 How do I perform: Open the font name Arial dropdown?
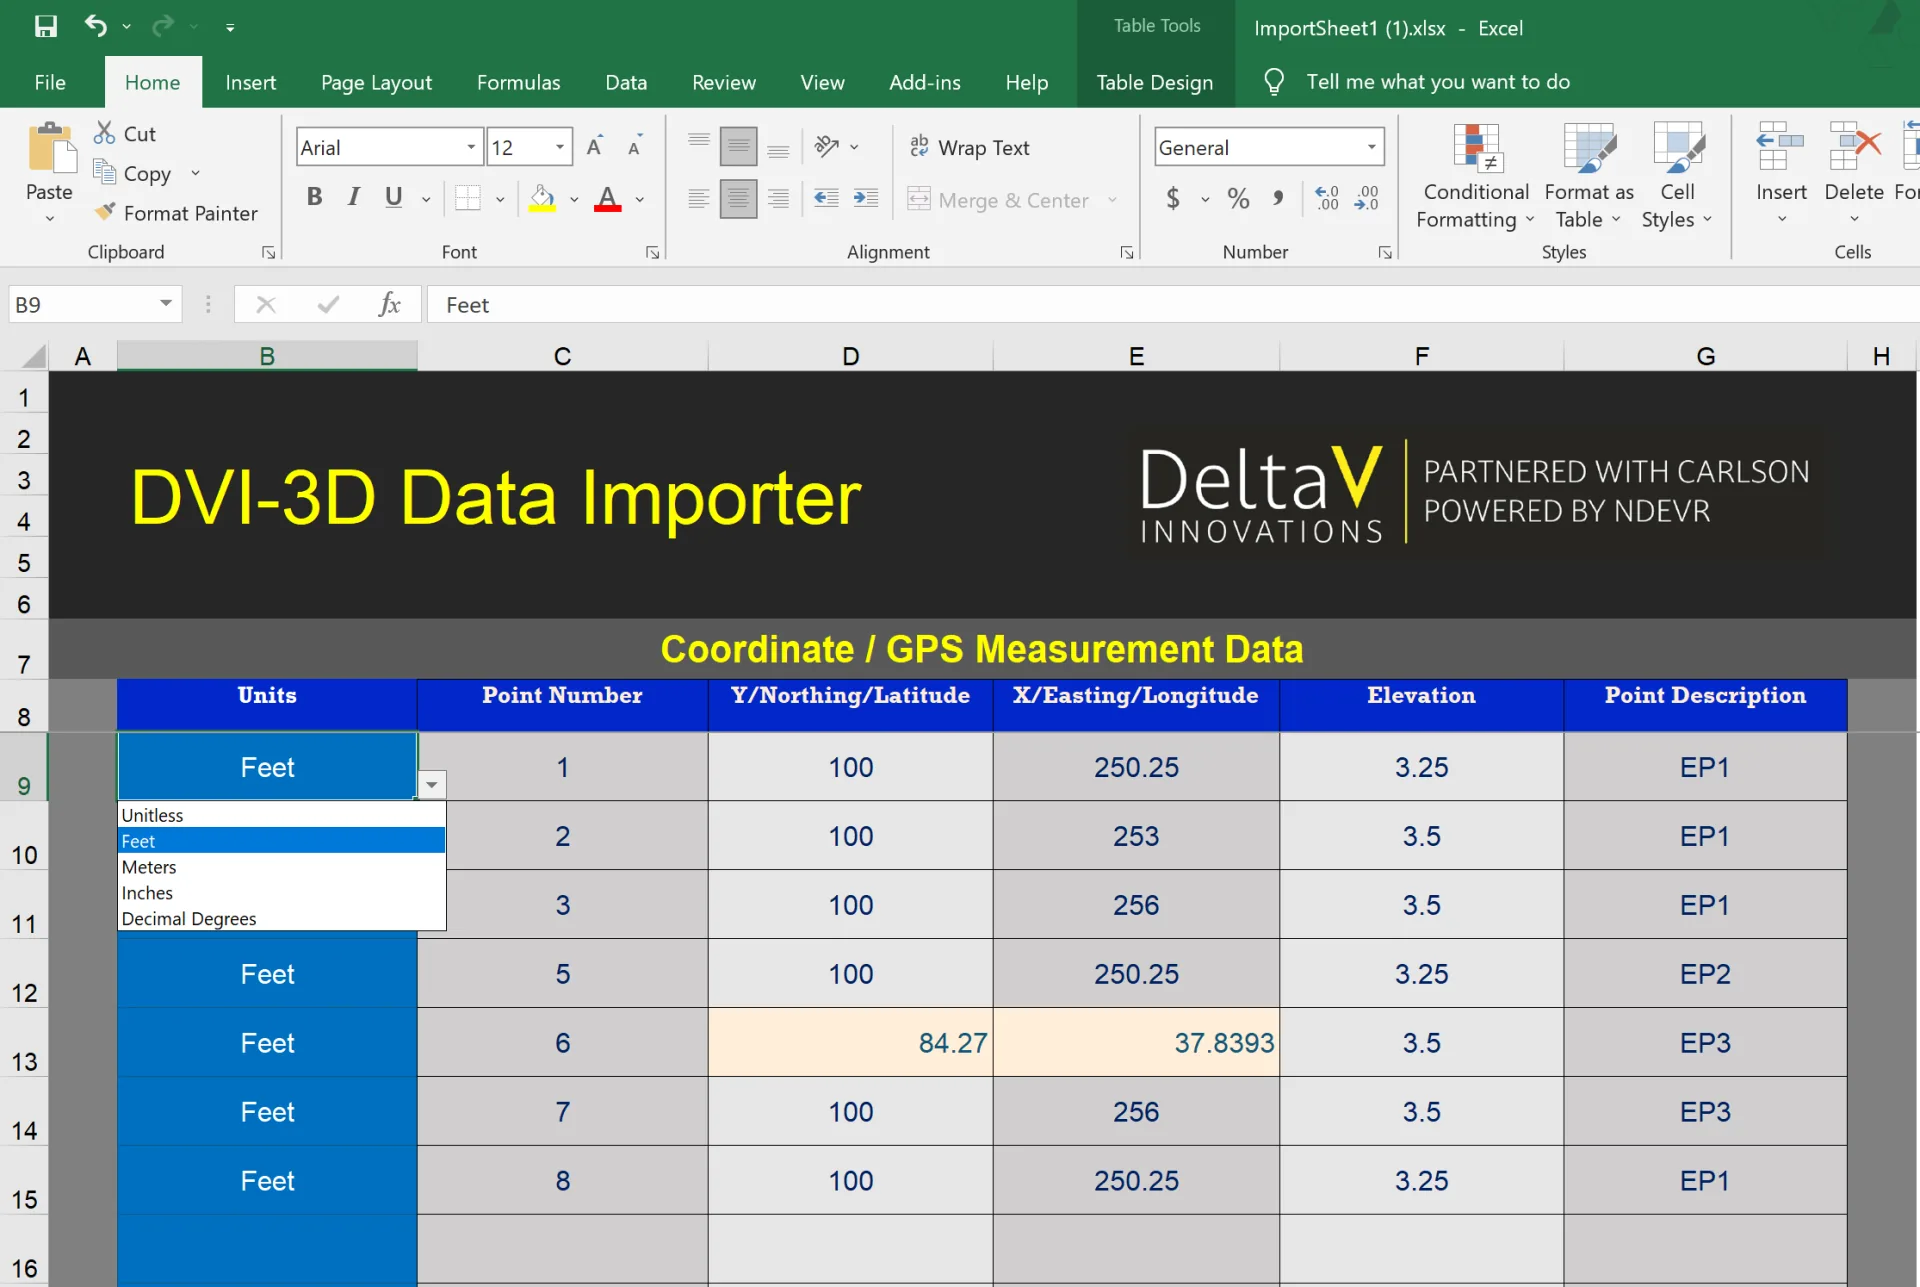471,147
